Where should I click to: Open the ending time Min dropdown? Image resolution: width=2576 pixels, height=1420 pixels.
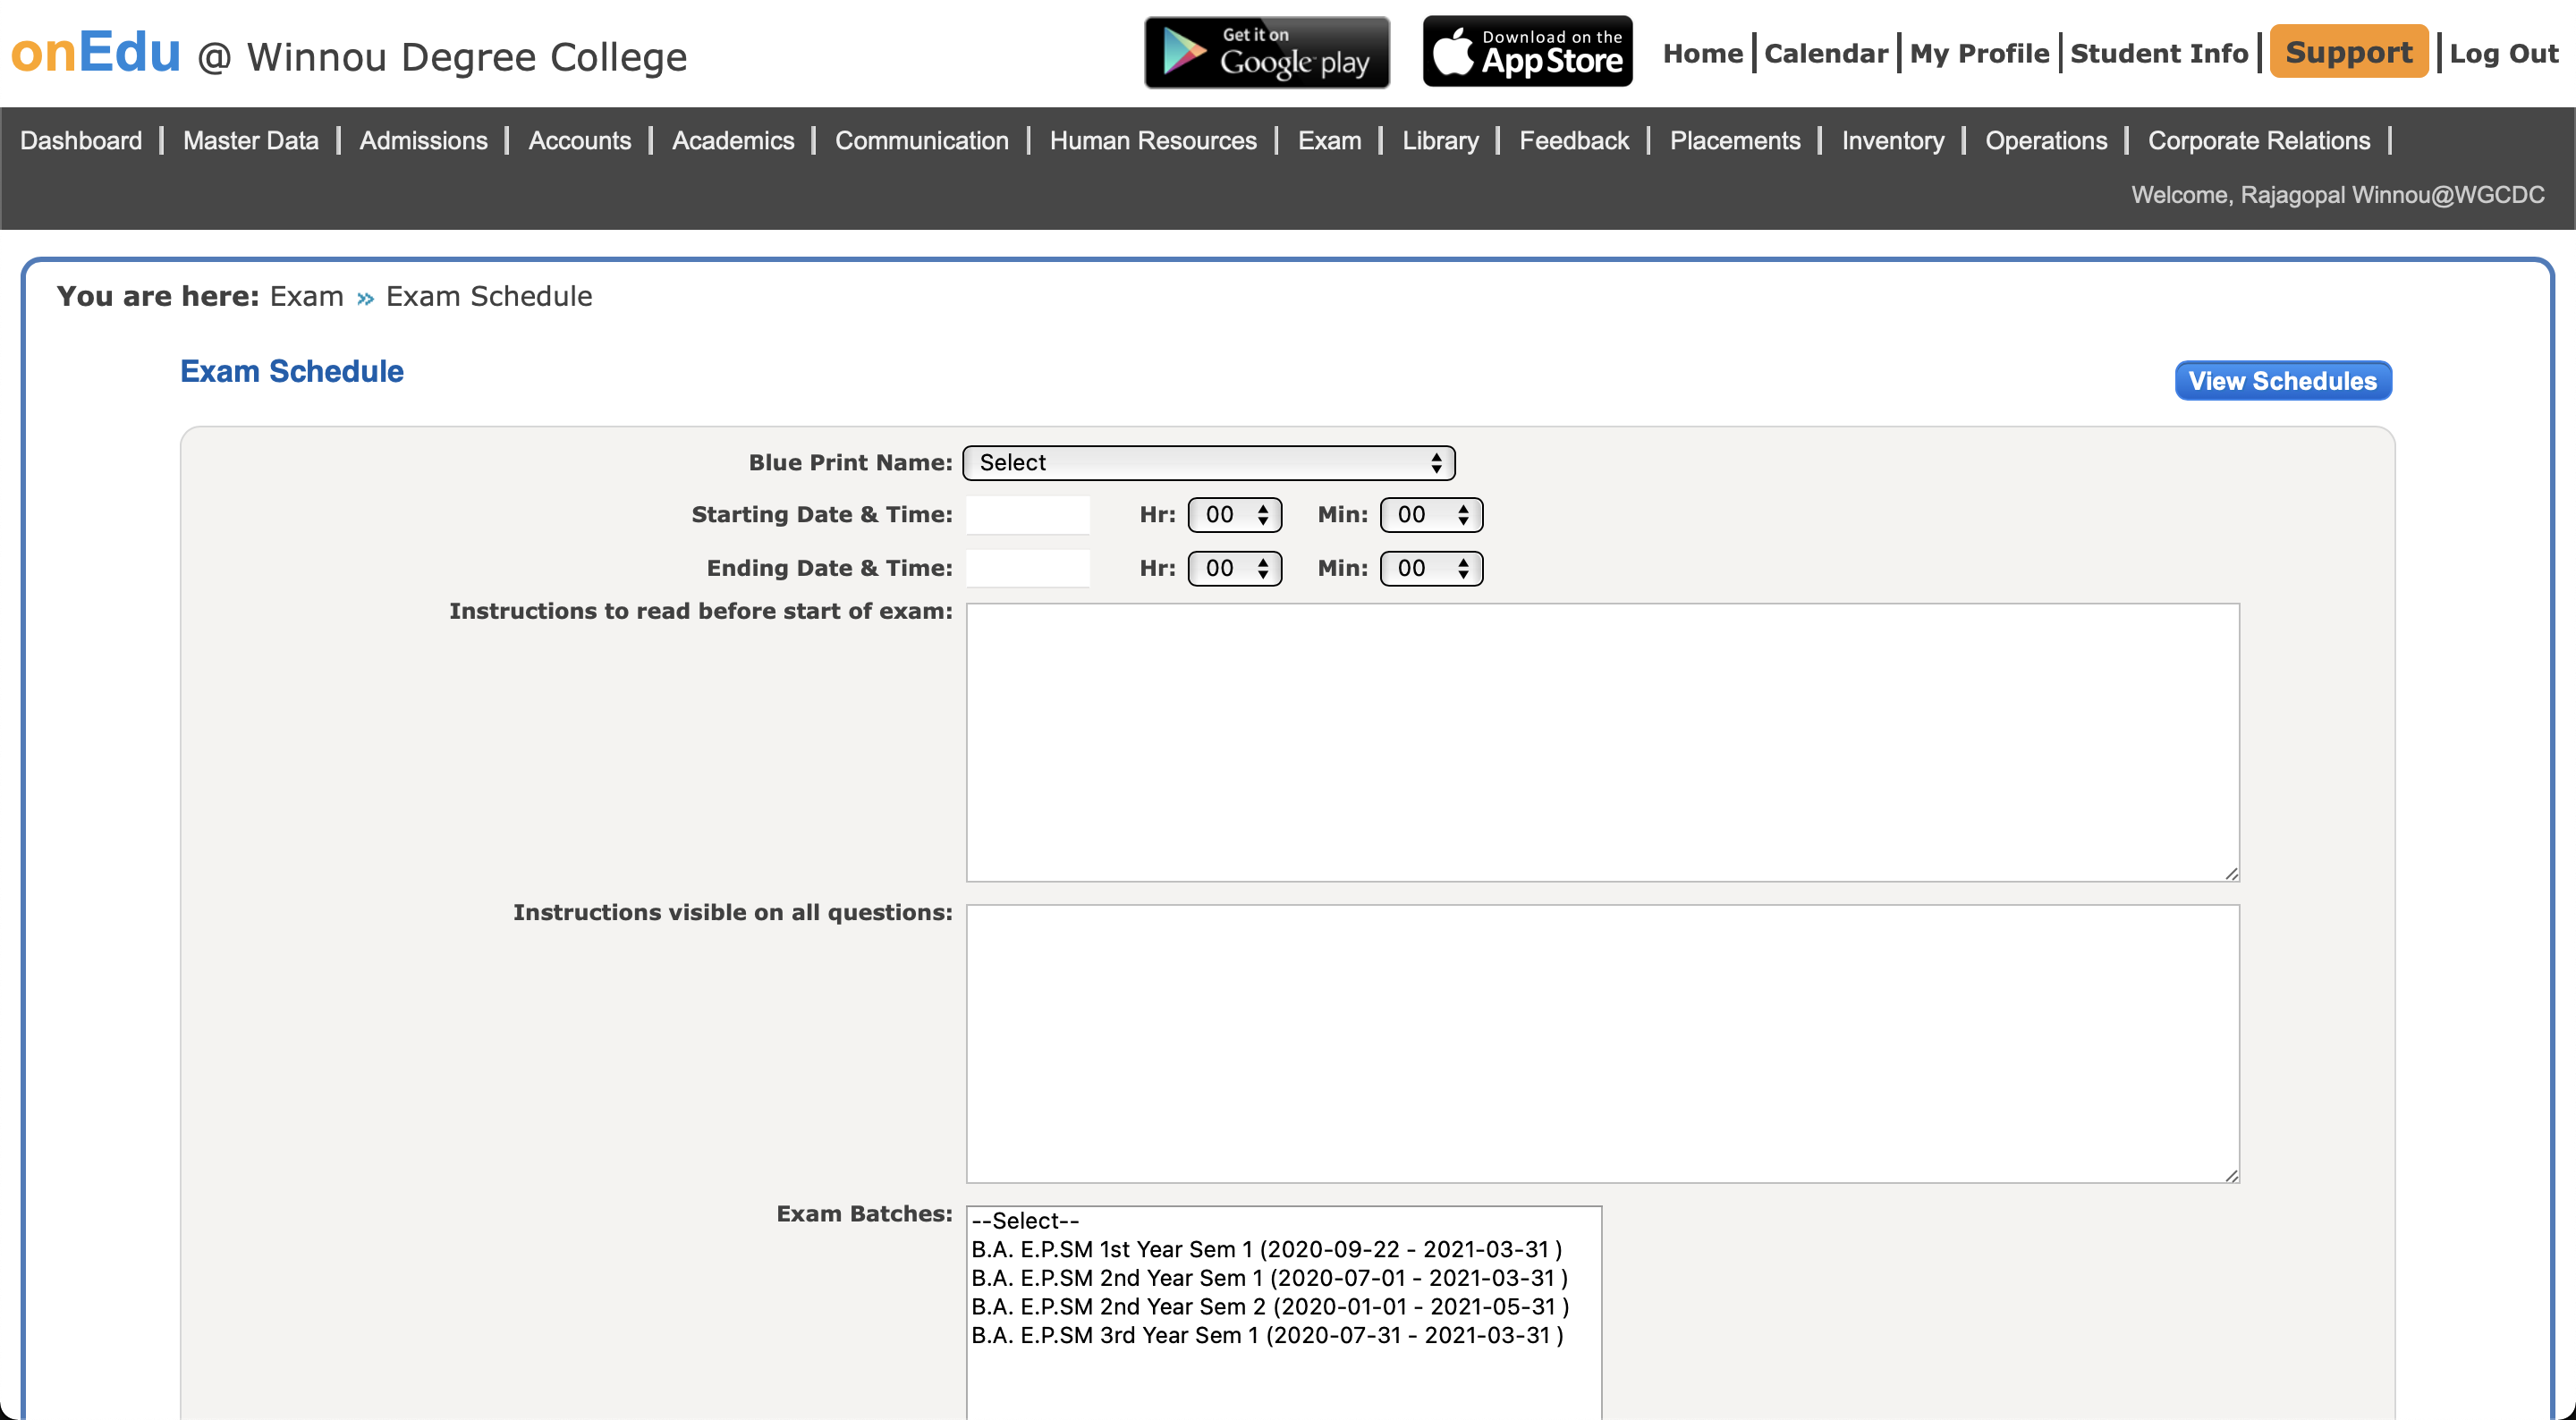[1430, 569]
